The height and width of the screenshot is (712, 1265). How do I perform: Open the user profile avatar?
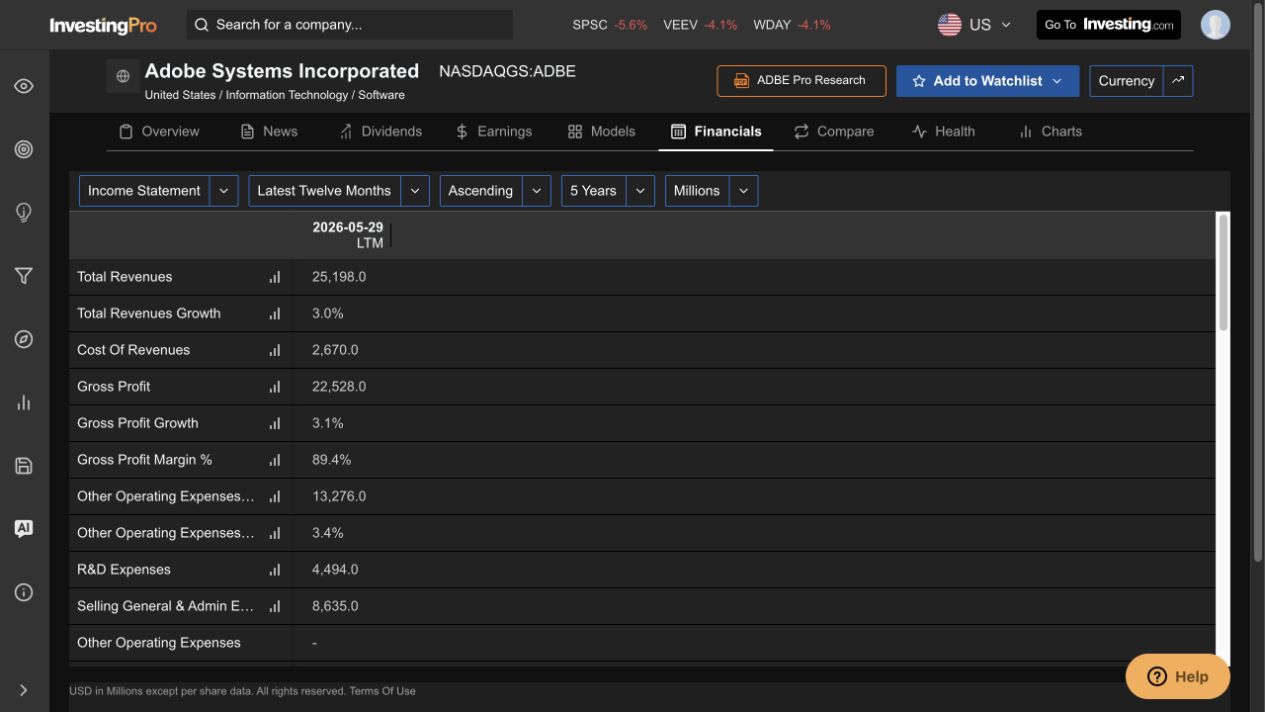1215,25
